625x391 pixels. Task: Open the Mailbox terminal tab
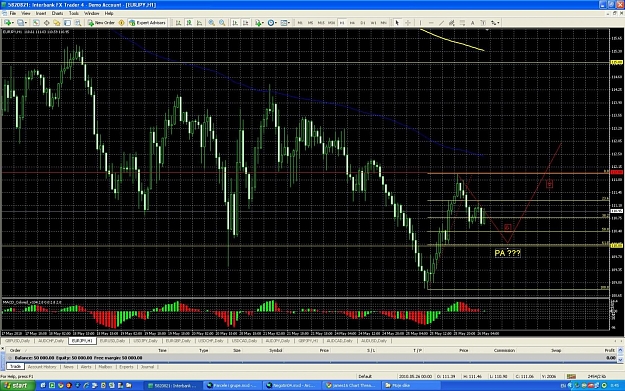click(105, 367)
